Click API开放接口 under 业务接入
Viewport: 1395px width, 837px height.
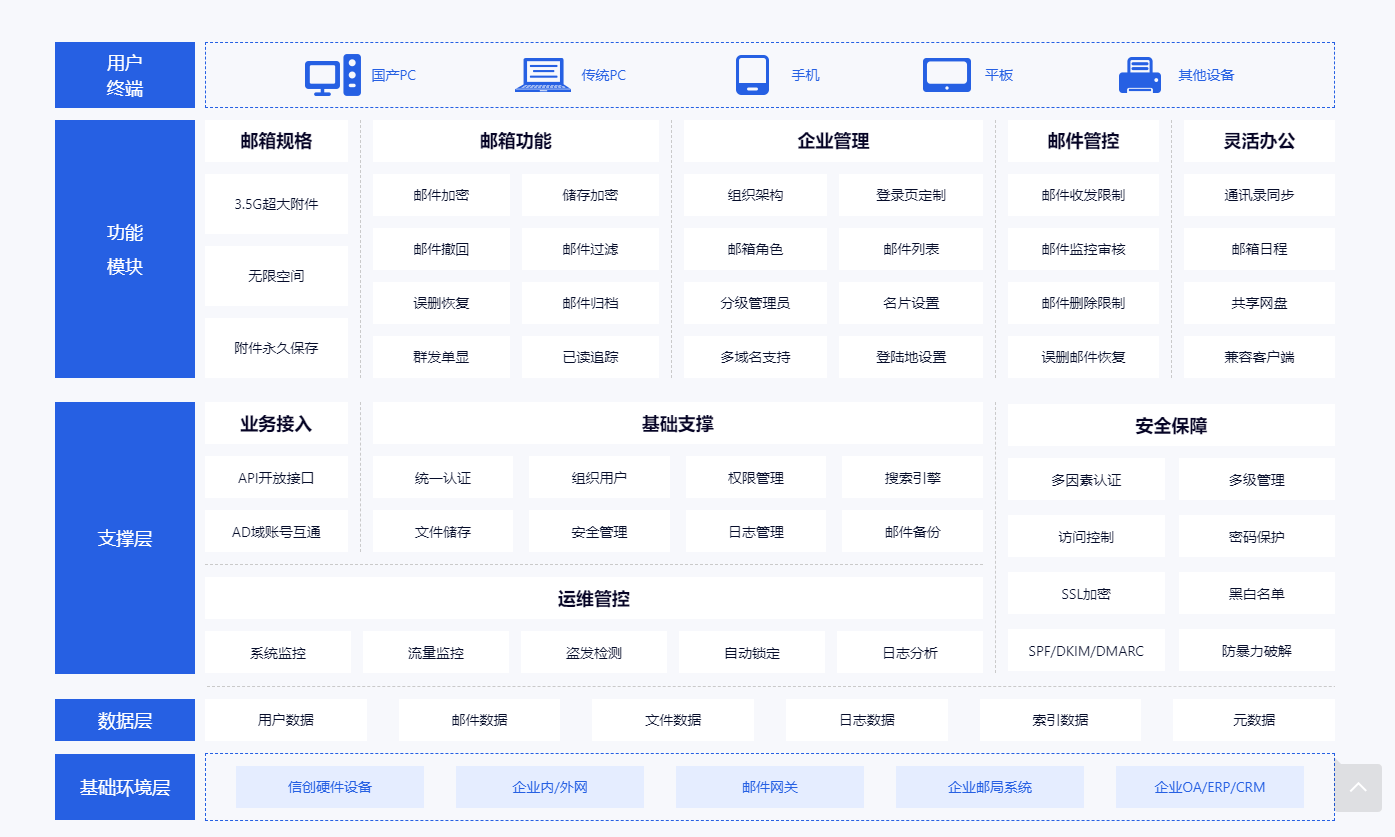[276, 477]
